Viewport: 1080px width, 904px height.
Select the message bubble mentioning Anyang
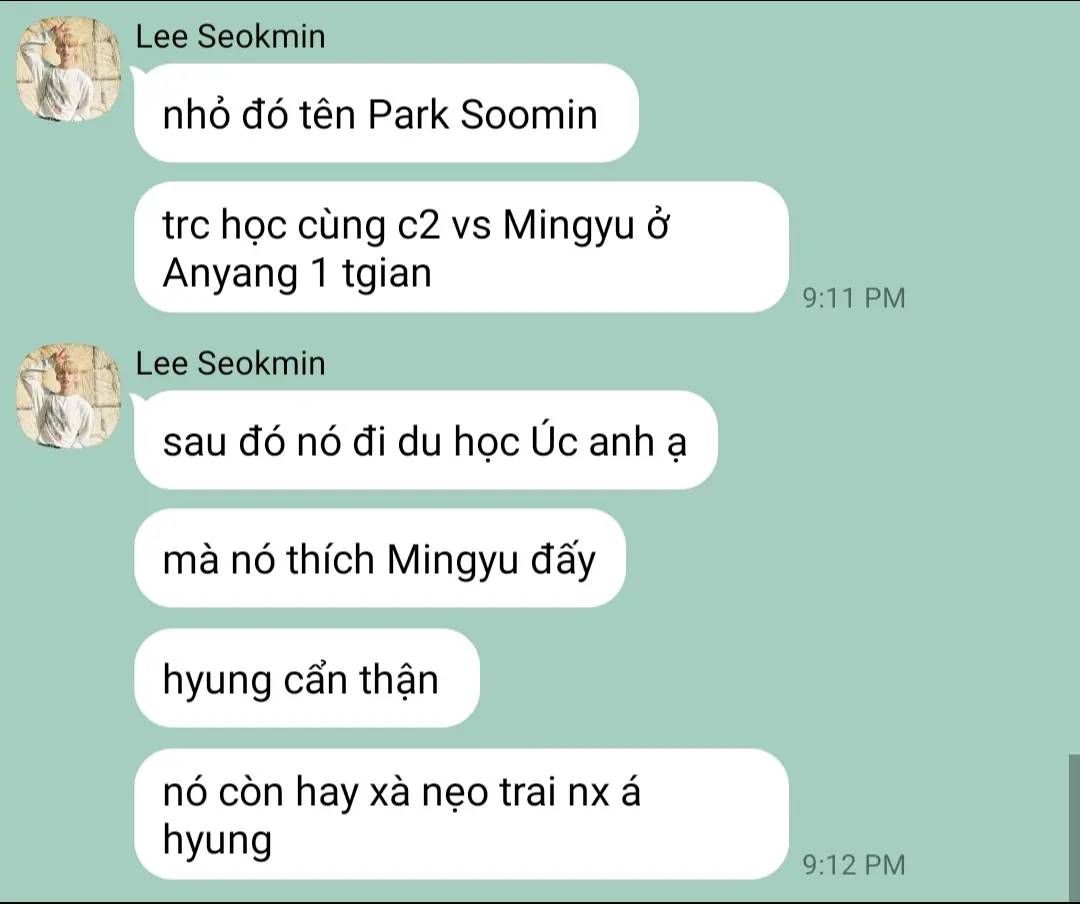tap(461, 247)
